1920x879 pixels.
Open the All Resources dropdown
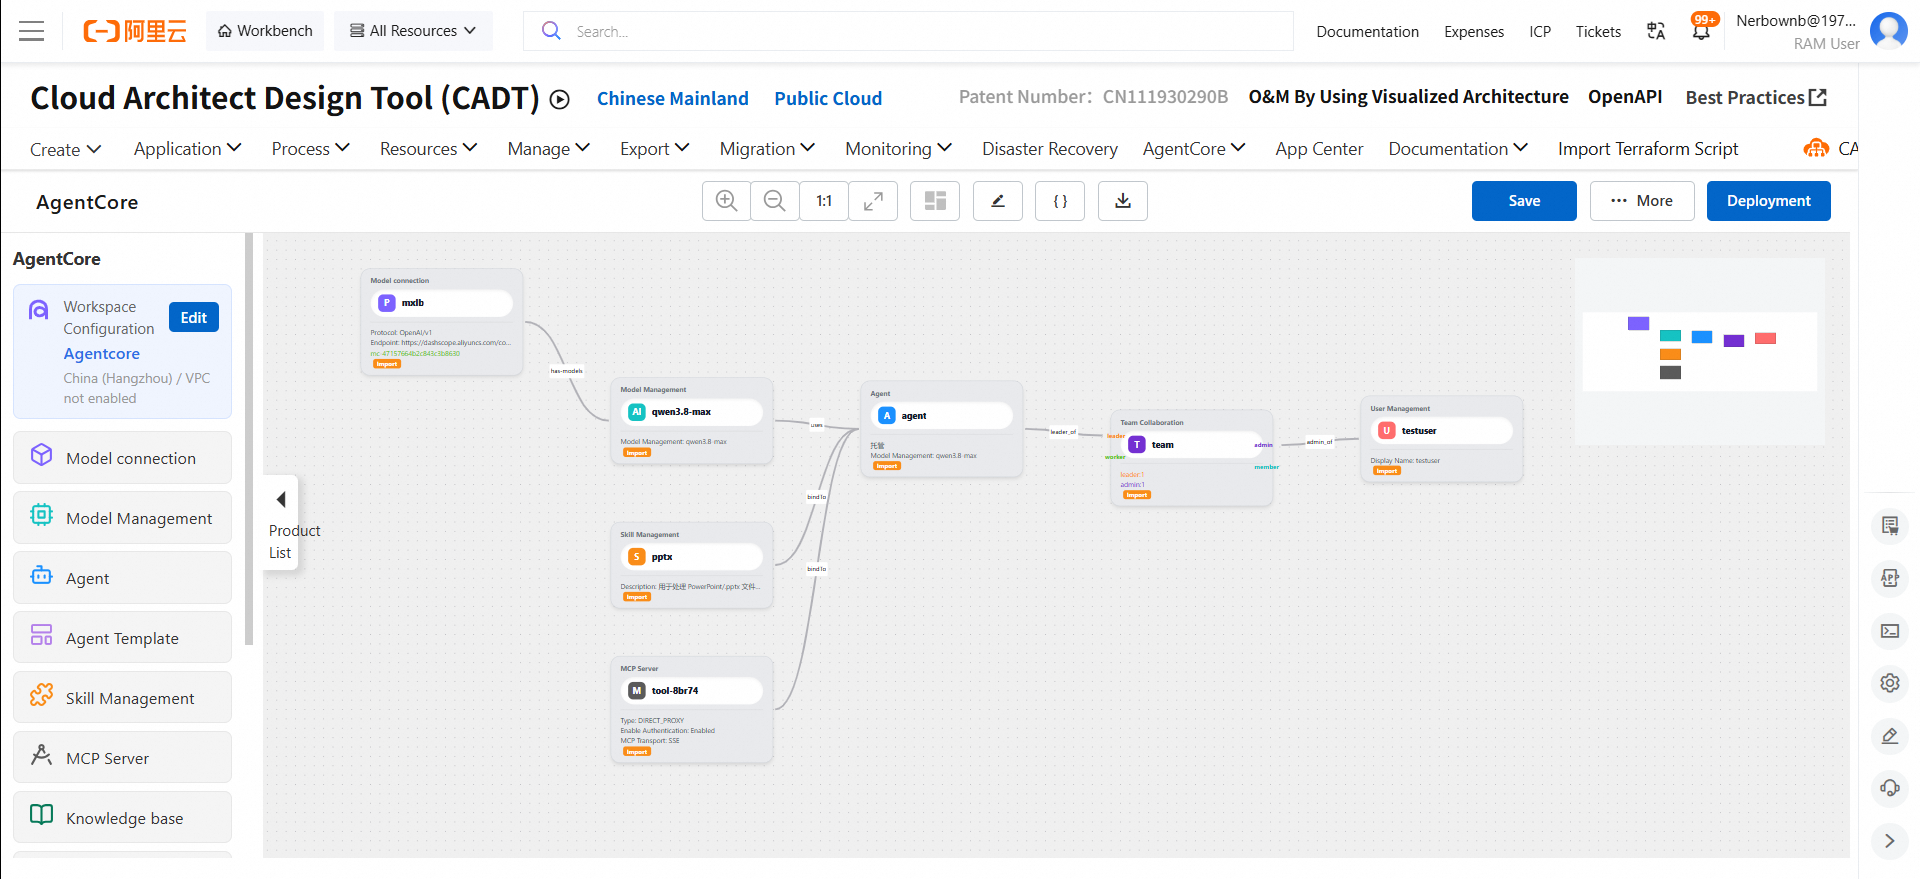413,31
